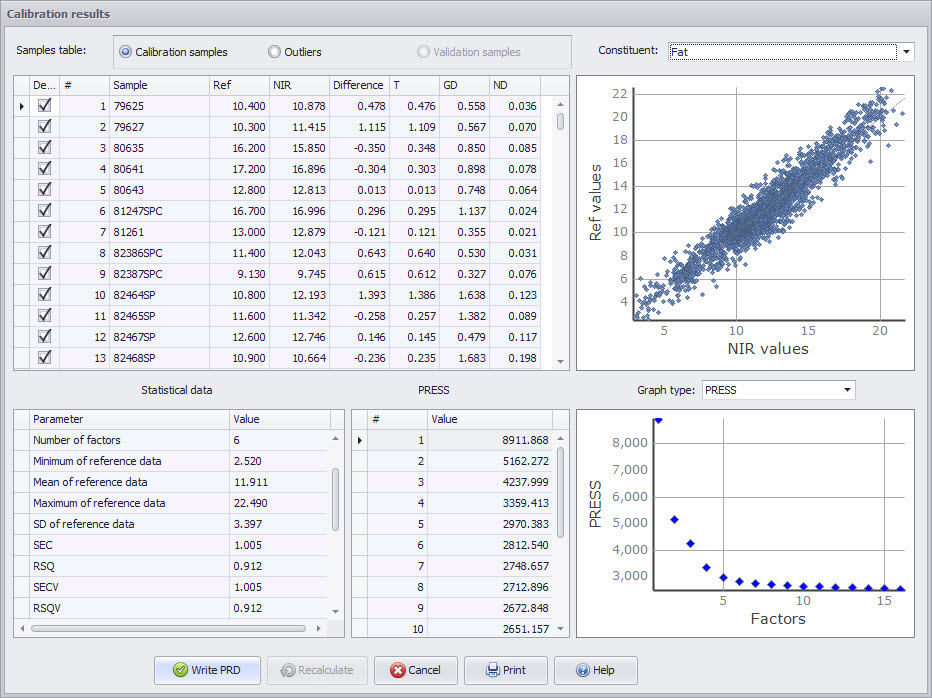Click the Print button
The image size is (932, 698).
pos(505,670)
